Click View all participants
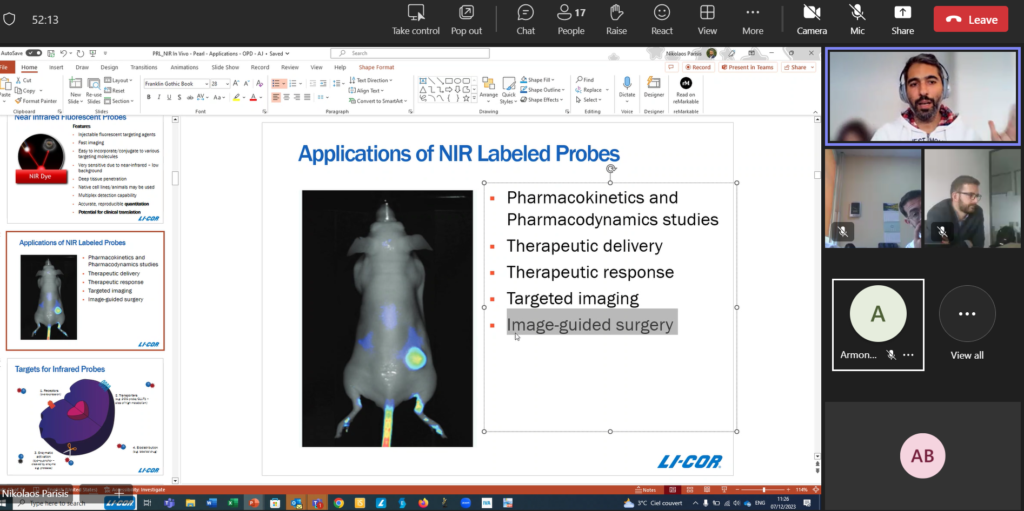Screen dimensions: 1024x511 click(x=967, y=325)
